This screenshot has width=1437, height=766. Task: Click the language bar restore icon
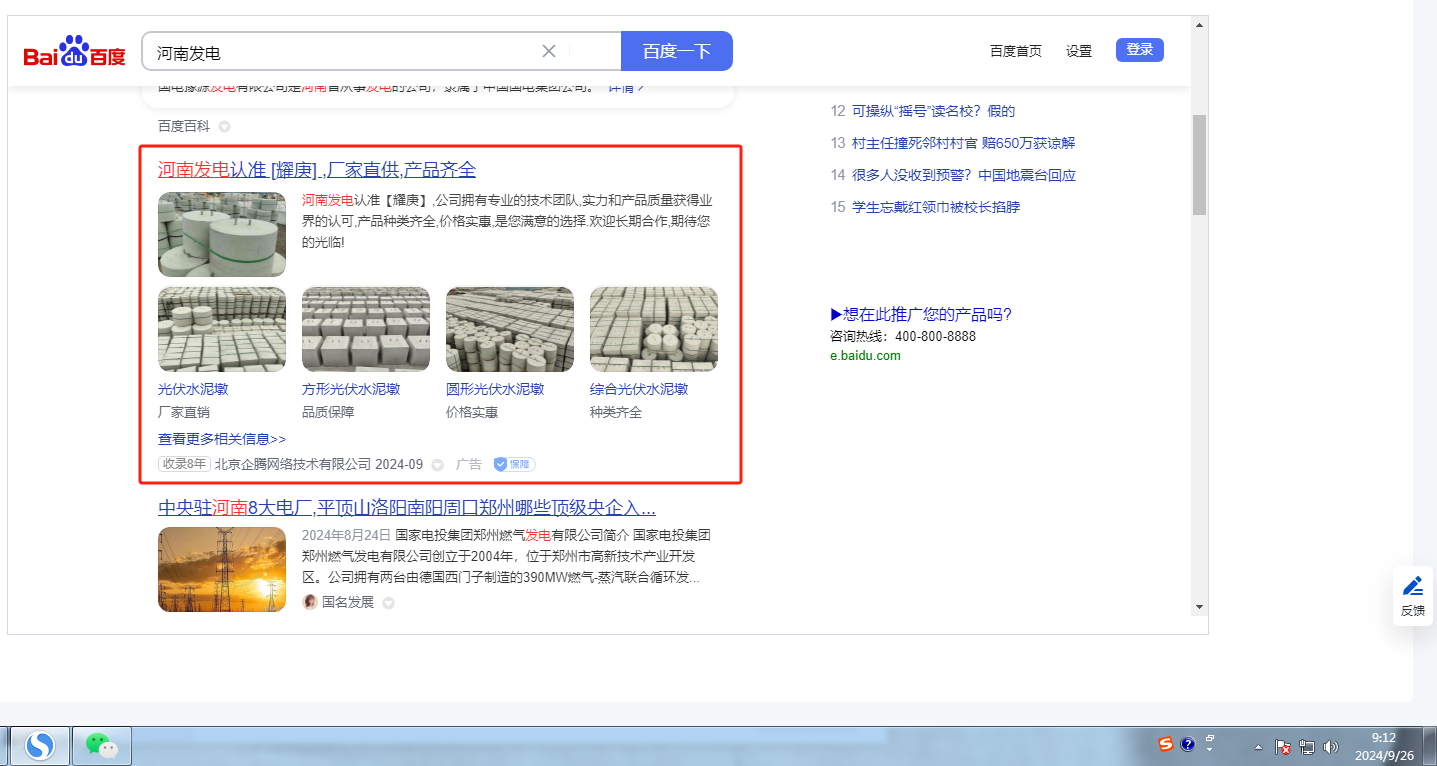pyautogui.click(x=1210, y=738)
